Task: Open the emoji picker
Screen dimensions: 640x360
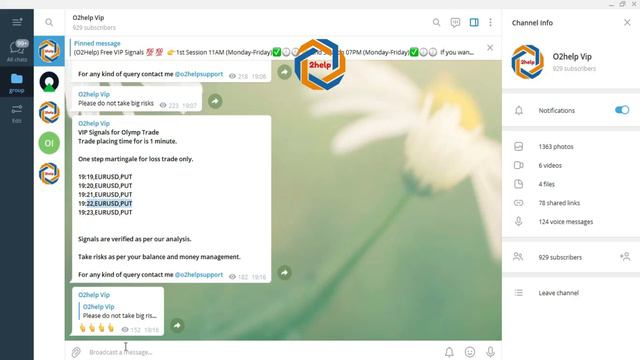Action: click(470, 352)
